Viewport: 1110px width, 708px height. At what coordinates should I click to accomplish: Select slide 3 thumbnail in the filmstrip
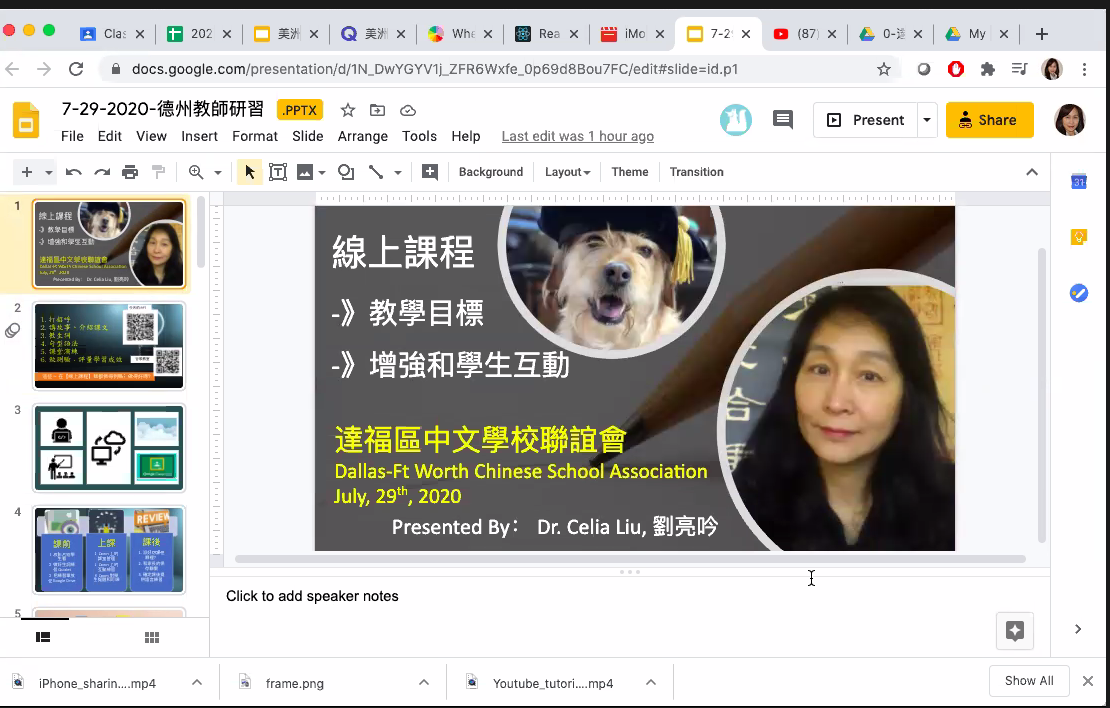pyautogui.click(x=109, y=446)
